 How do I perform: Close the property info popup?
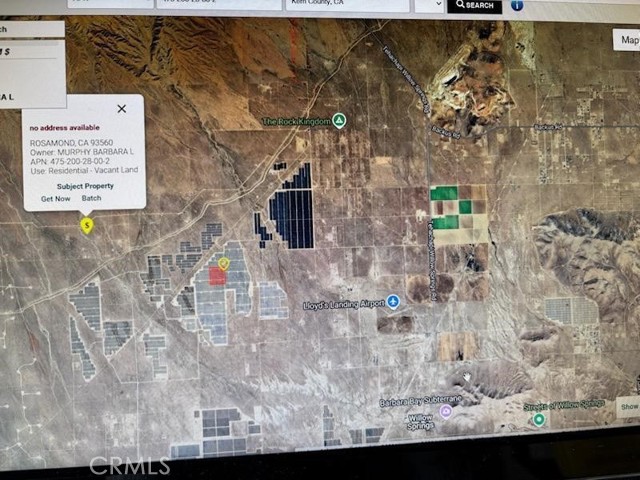click(122, 109)
